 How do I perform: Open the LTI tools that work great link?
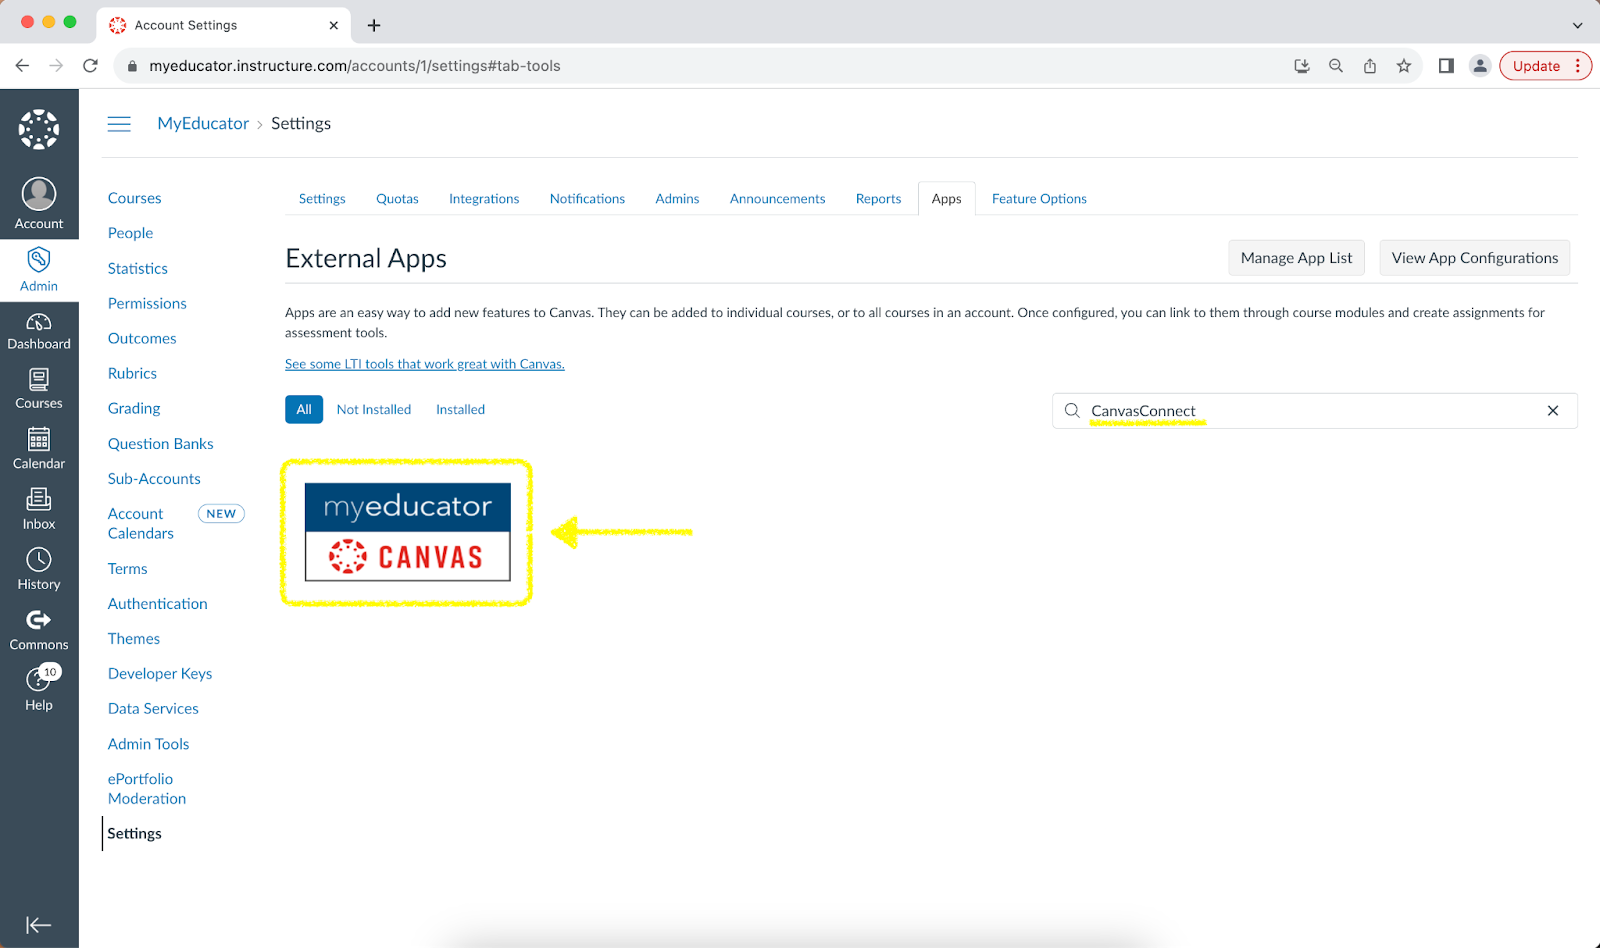tap(425, 364)
